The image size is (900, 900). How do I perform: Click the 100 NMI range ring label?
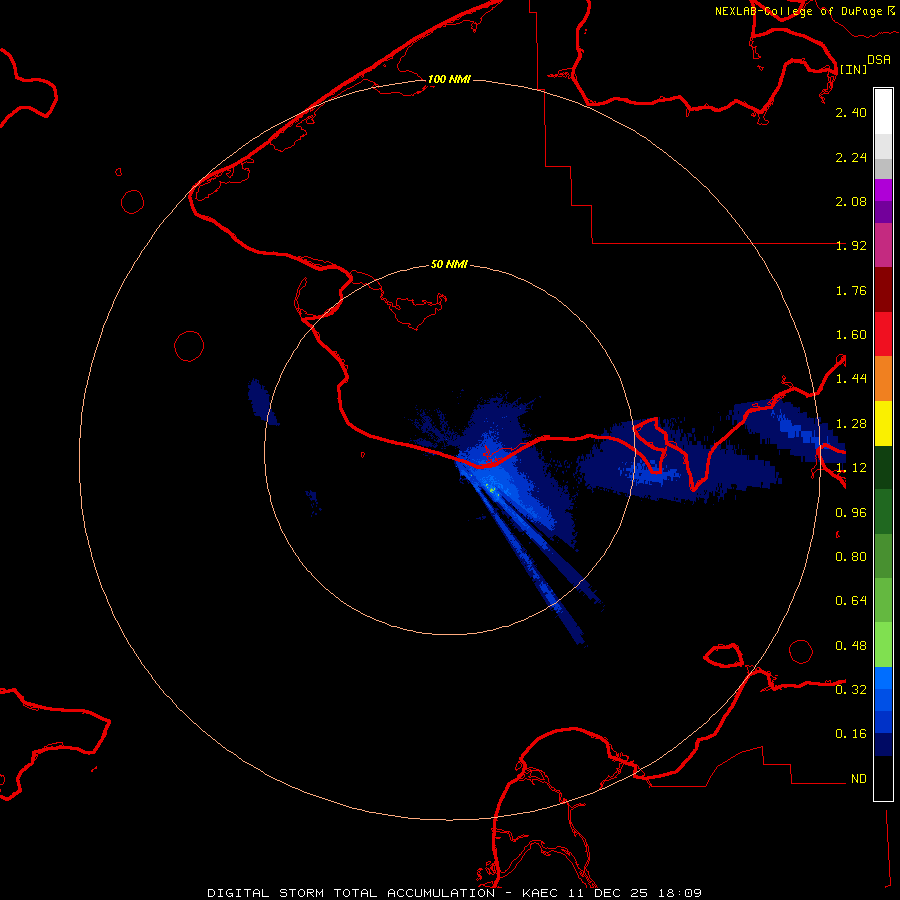pyautogui.click(x=449, y=79)
